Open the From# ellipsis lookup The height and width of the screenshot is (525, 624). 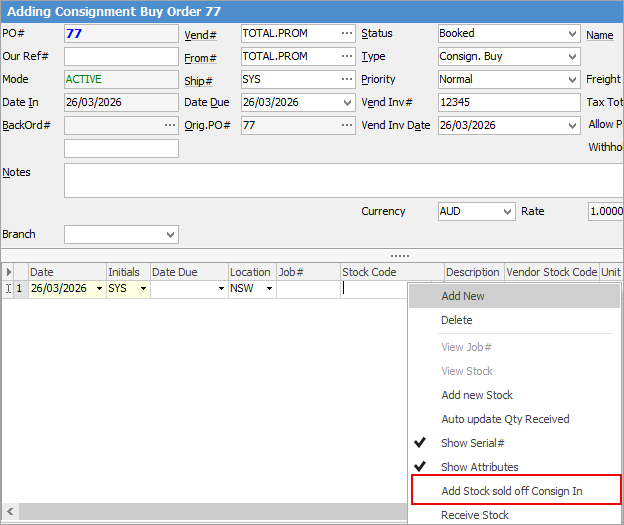(x=346, y=57)
